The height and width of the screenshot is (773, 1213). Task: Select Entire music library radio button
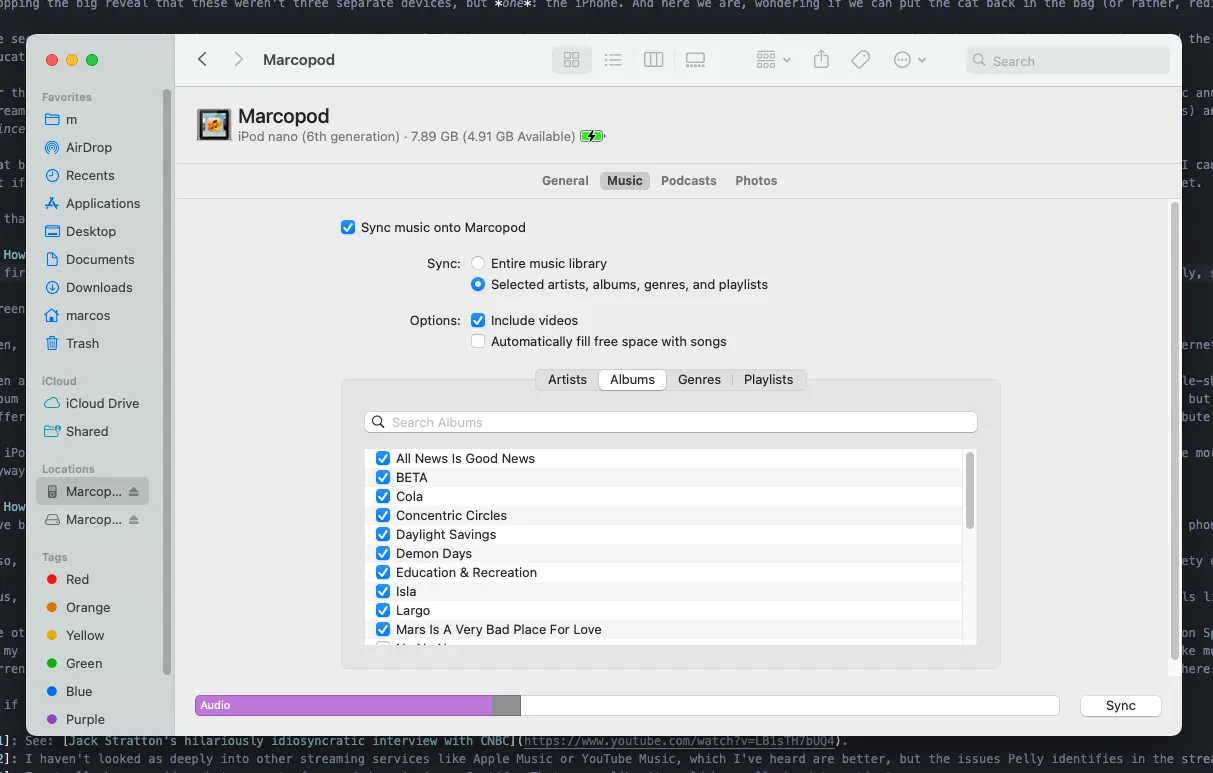click(478, 263)
